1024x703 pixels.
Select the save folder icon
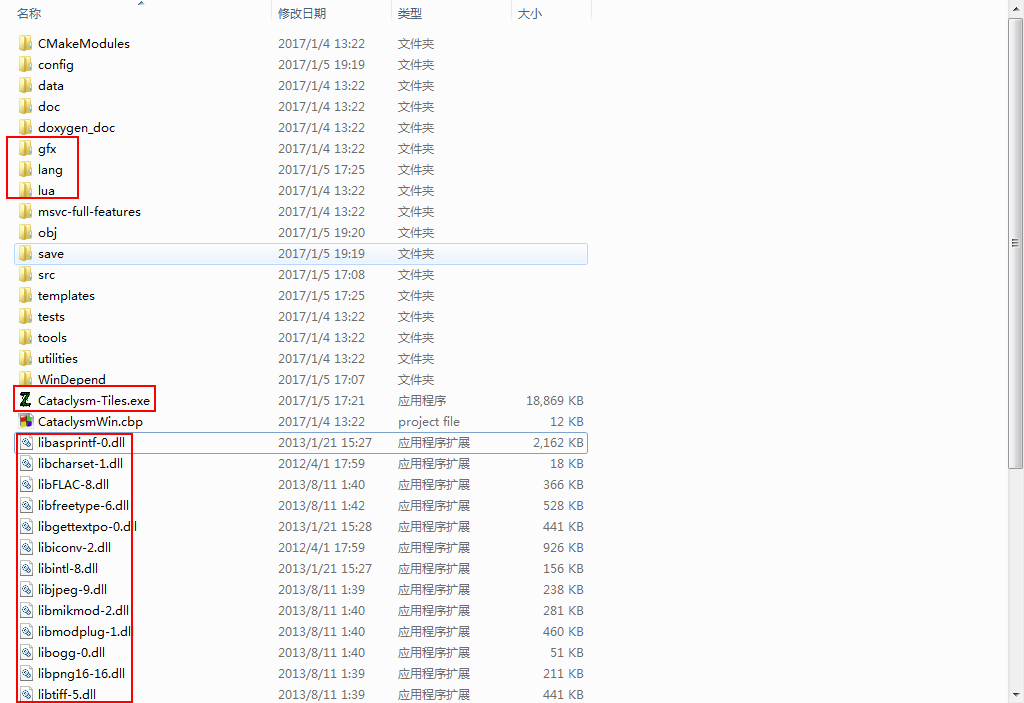(25, 253)
